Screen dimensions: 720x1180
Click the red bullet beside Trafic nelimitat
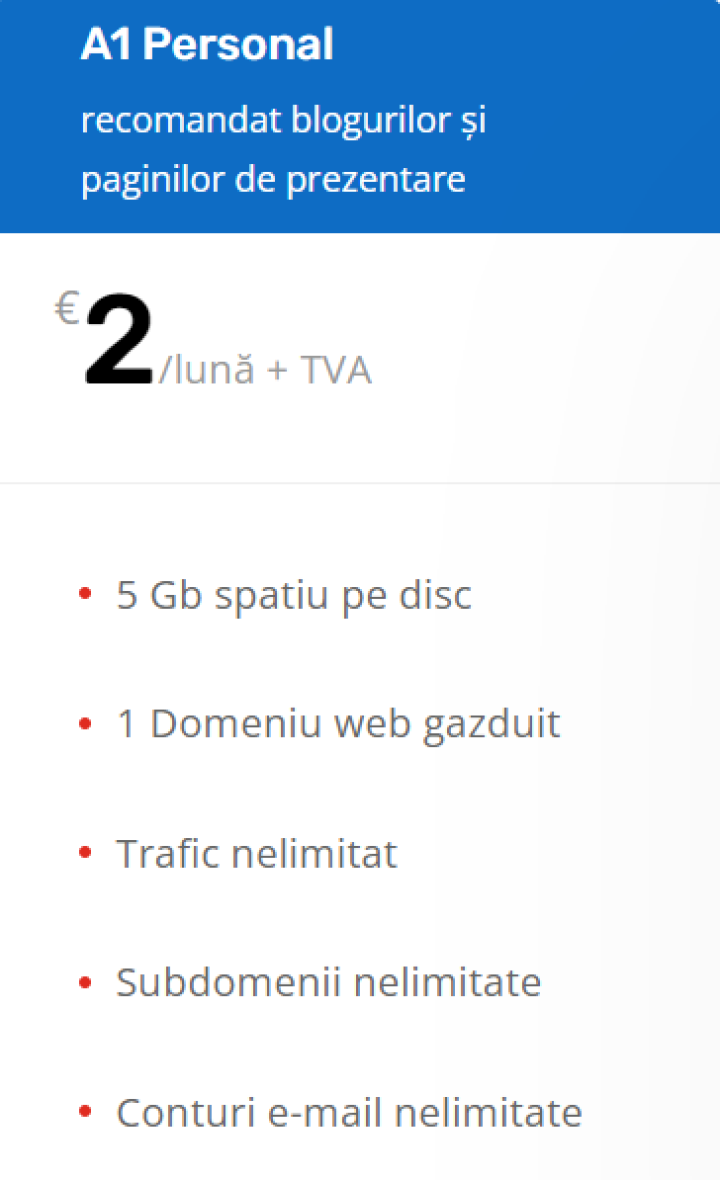click(x=85, y=853)
